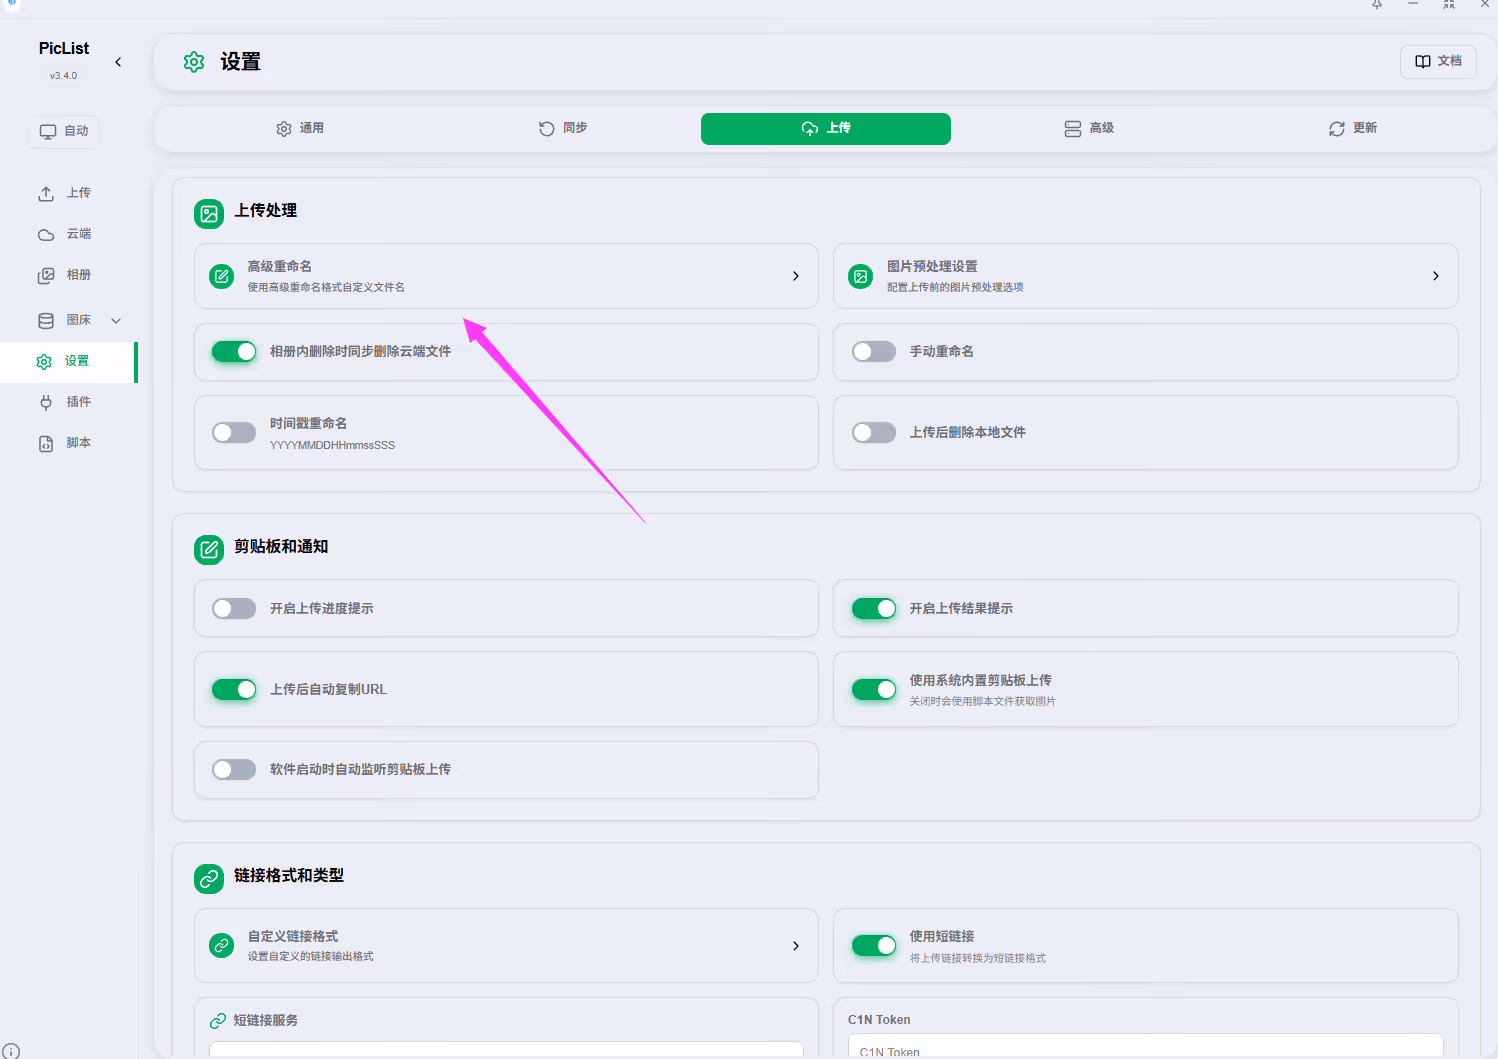Image resolution: width=1498 pixels, height=1059 pixels.
Task: Select the 上传 settings tab
Action: pos(826,129)
